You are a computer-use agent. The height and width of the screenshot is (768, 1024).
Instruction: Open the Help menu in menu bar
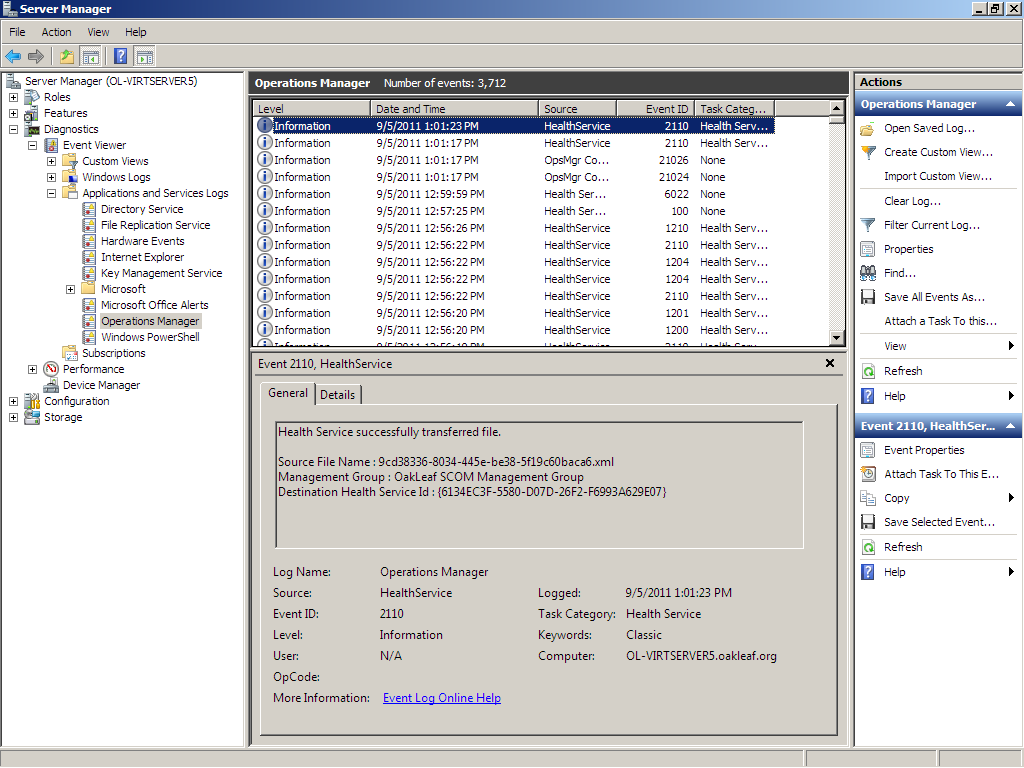pyautogui.click(x=136, y=32)
